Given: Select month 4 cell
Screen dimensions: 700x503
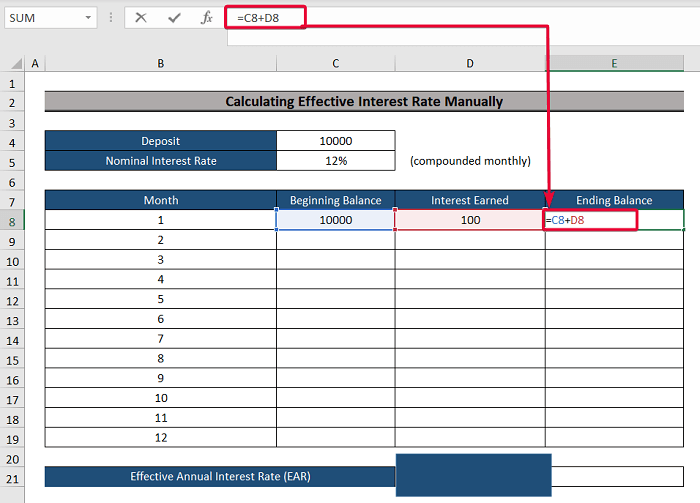Looking at the screenshot, I should coord(161,279).
